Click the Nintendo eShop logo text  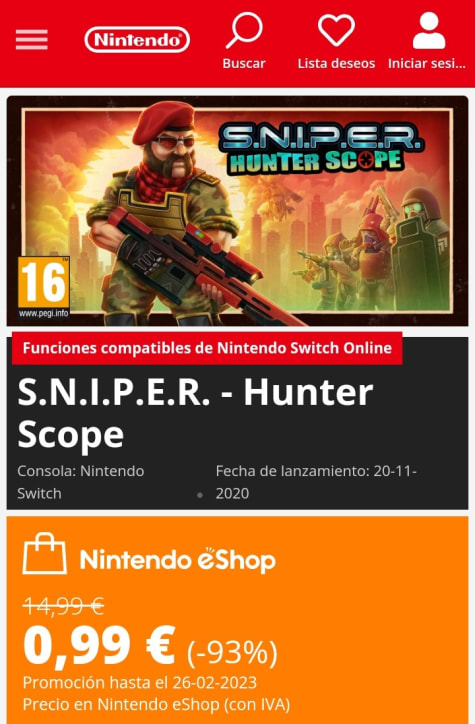click(x=178, y=560)
